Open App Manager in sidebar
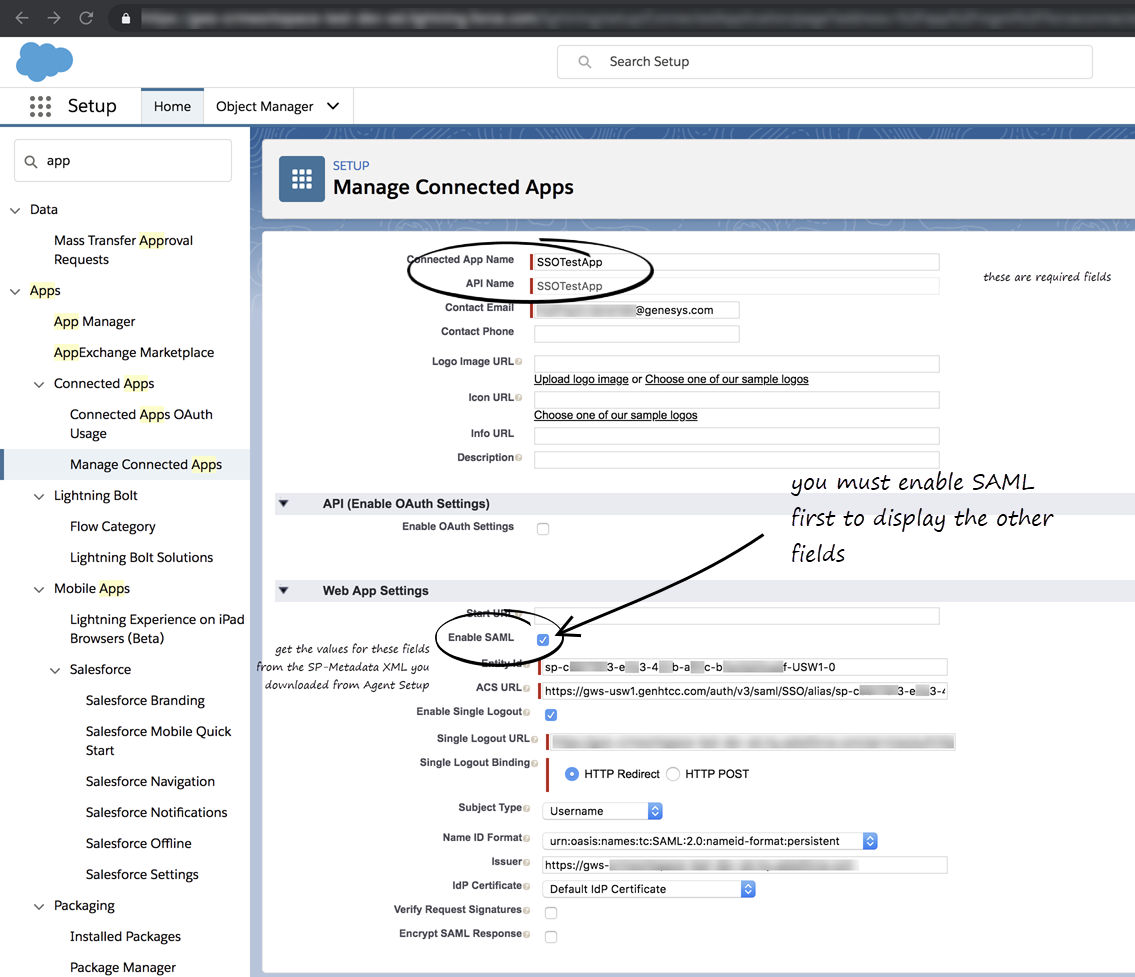Viewport: 1135px width, 977px height. point(95,321)
